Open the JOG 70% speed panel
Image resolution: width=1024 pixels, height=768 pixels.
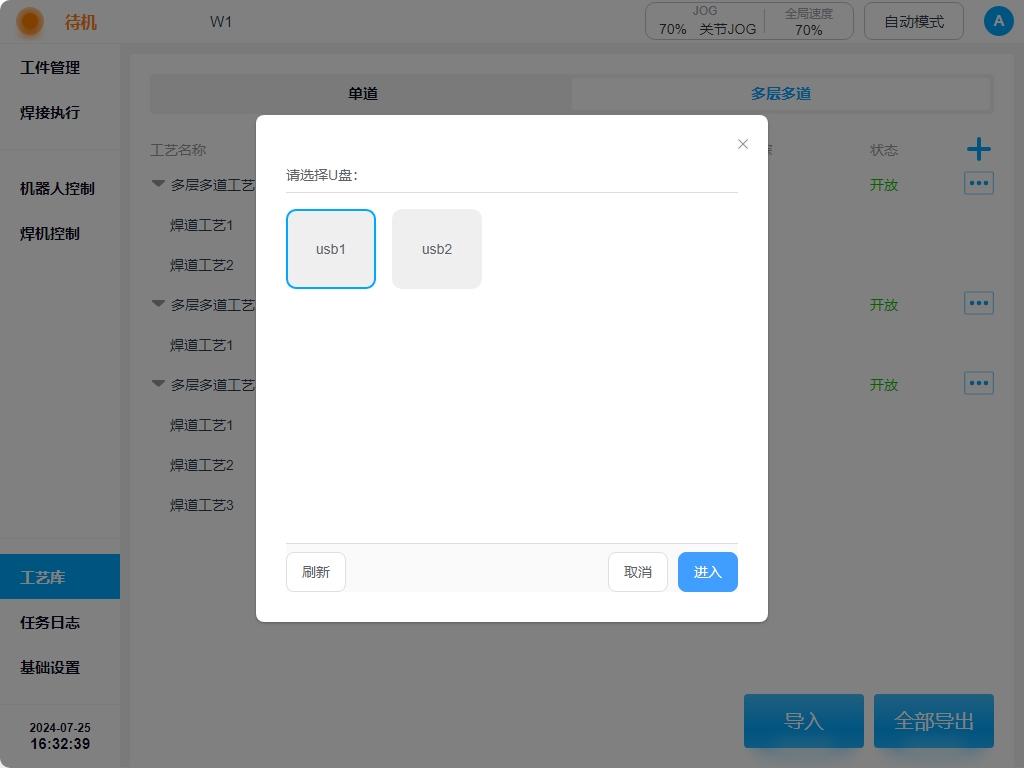(704, 21)
